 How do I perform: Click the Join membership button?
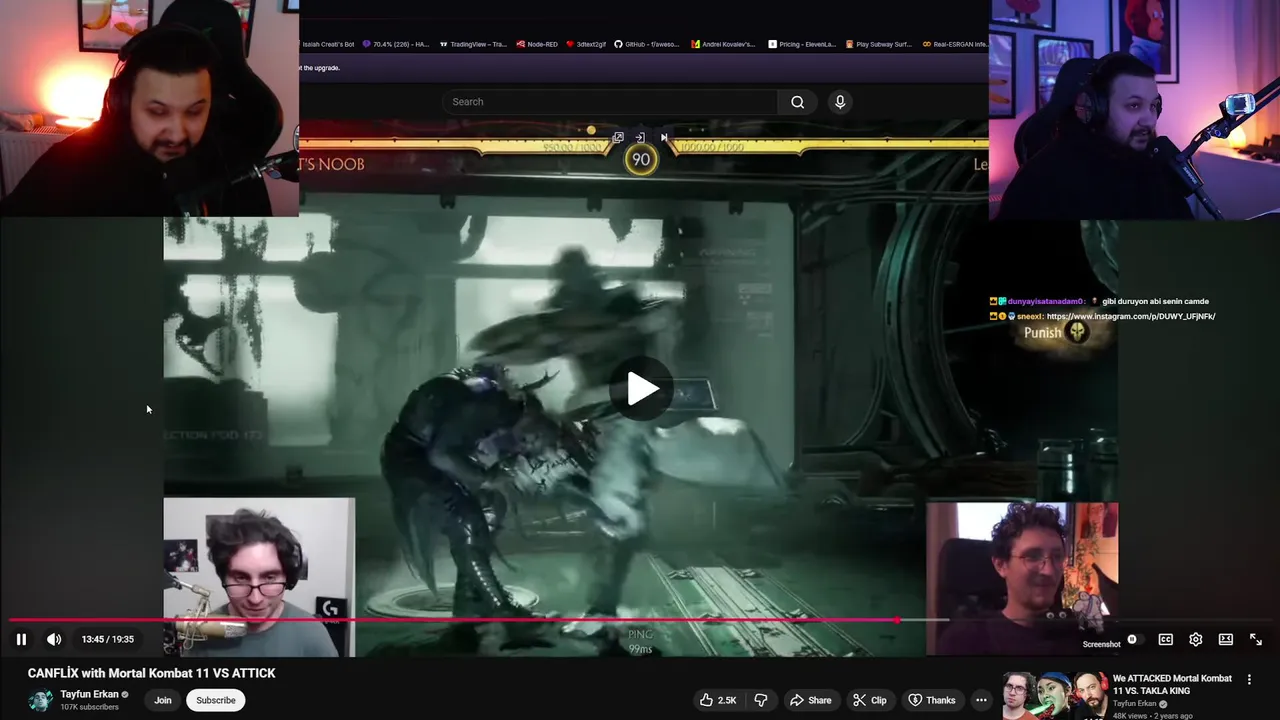point(163,700)
